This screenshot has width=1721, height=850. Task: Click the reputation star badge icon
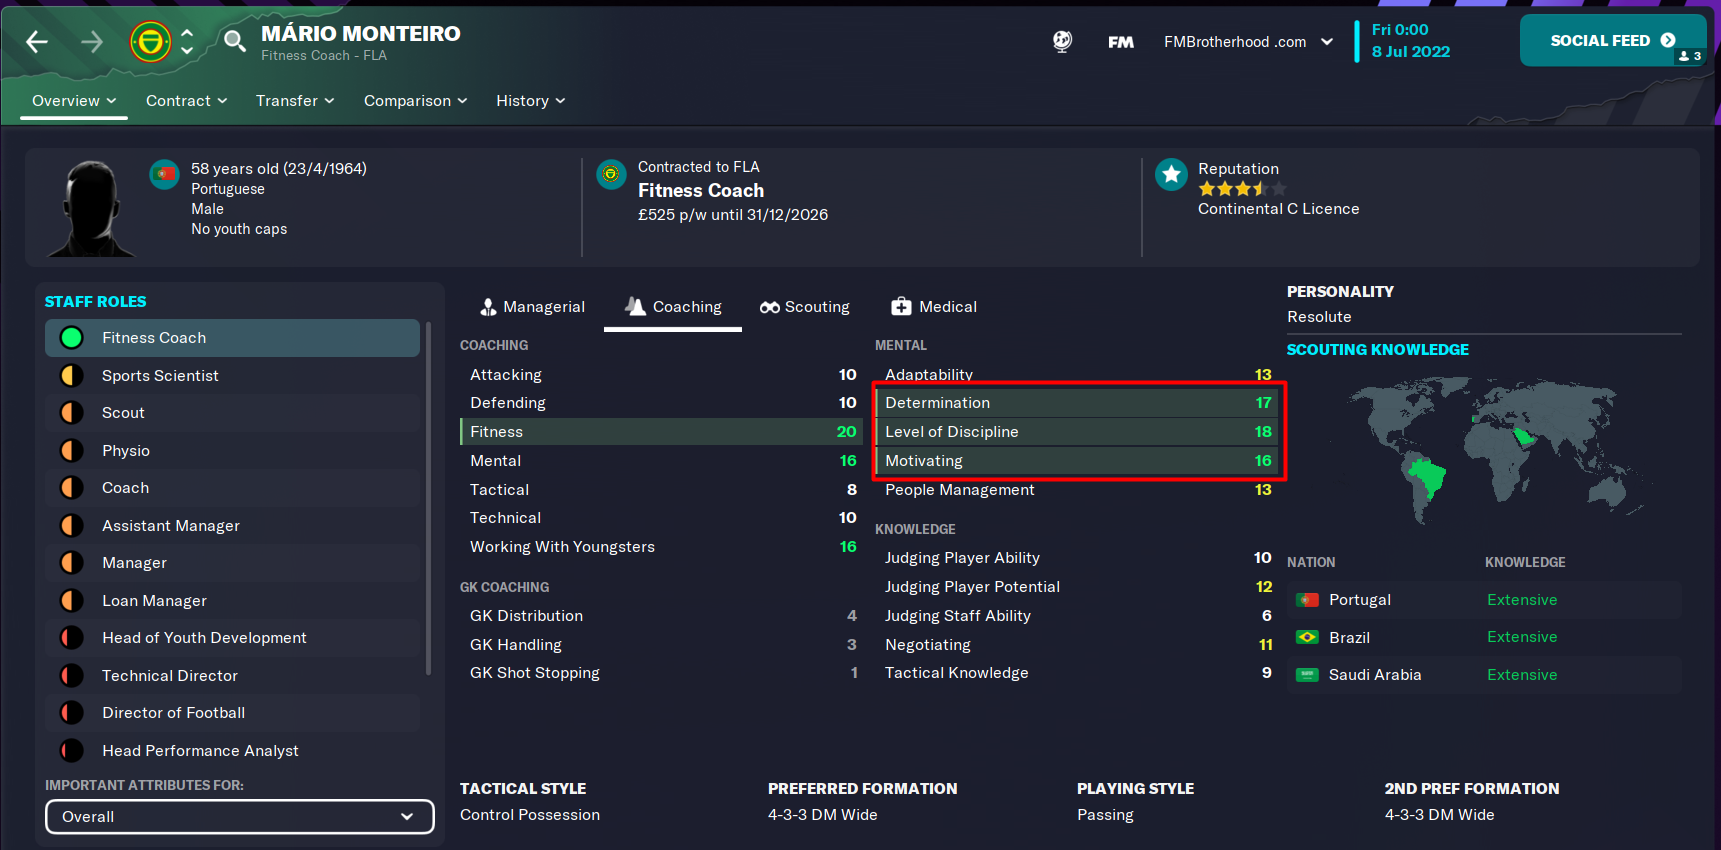point(1171,175)
